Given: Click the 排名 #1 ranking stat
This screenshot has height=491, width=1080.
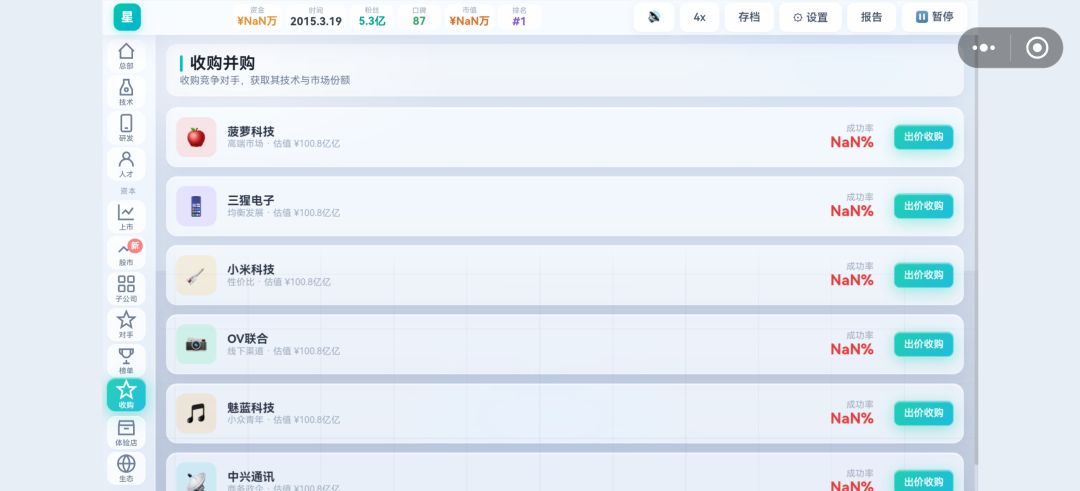Looking at the screenshot, I should 519,17.
